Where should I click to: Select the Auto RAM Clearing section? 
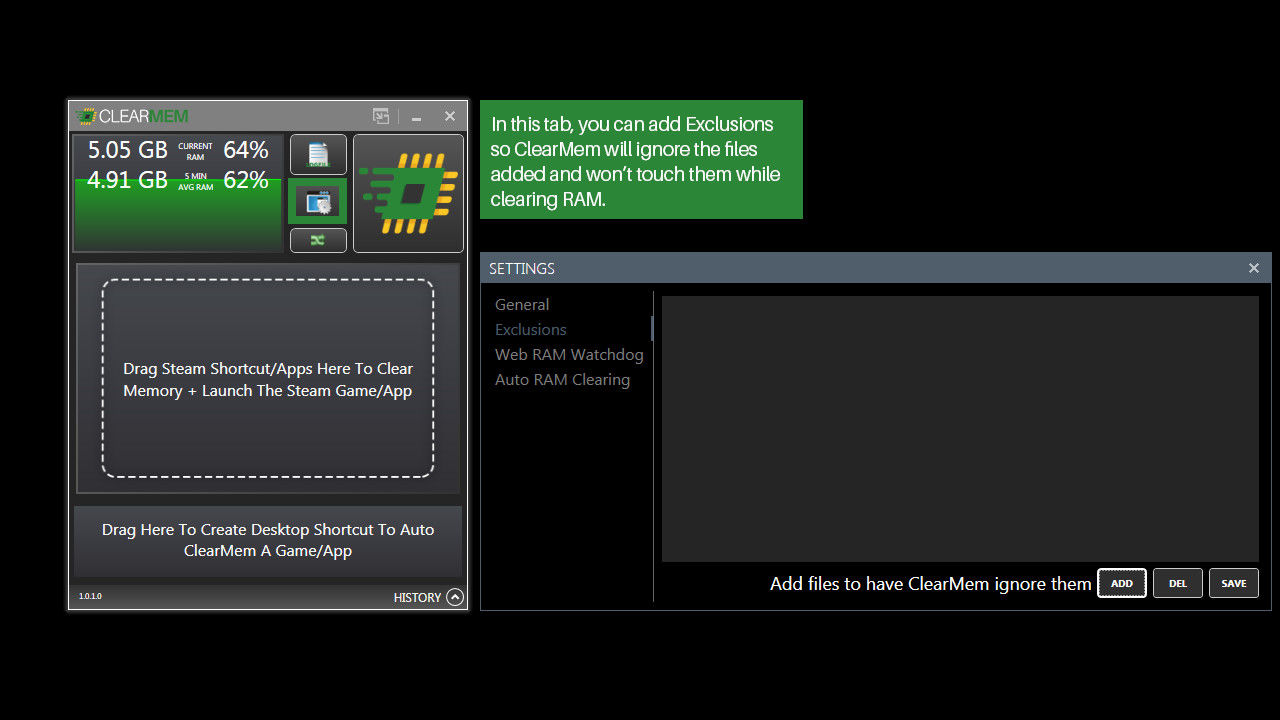pyautogui.click(x=562, y=379)
